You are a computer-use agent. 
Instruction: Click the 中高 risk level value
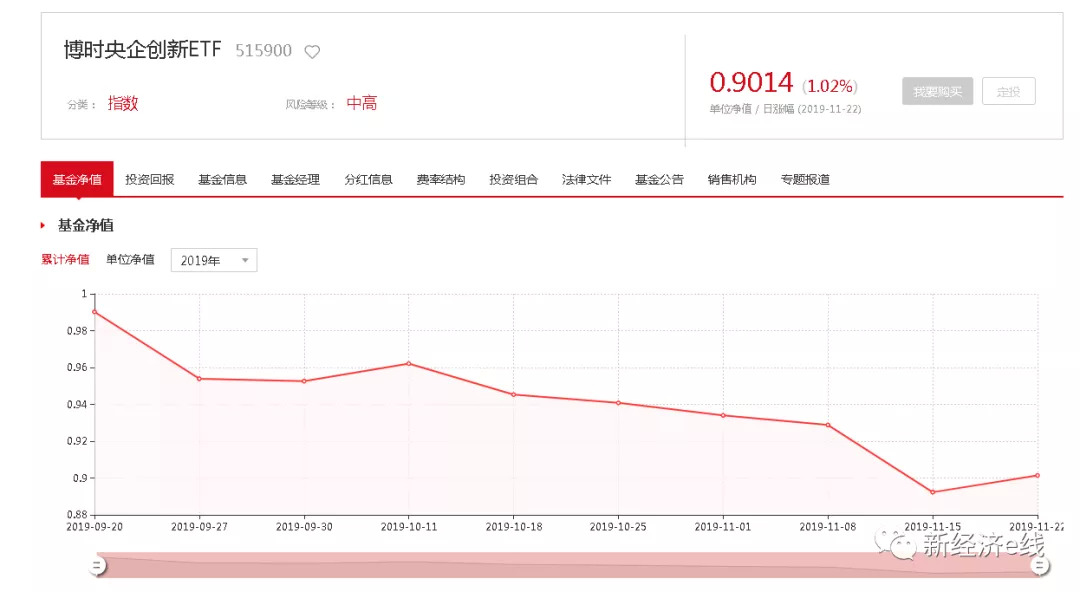click(x=362, y=103)
